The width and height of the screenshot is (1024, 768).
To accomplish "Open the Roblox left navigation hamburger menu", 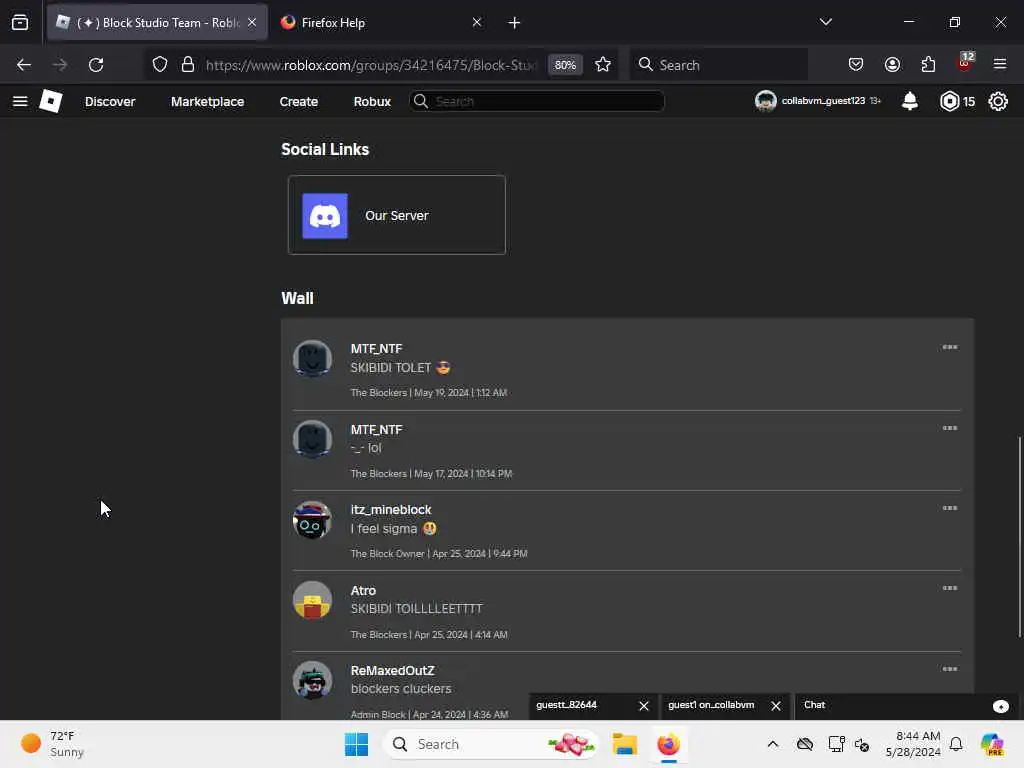I will click(x=20, y=101).
